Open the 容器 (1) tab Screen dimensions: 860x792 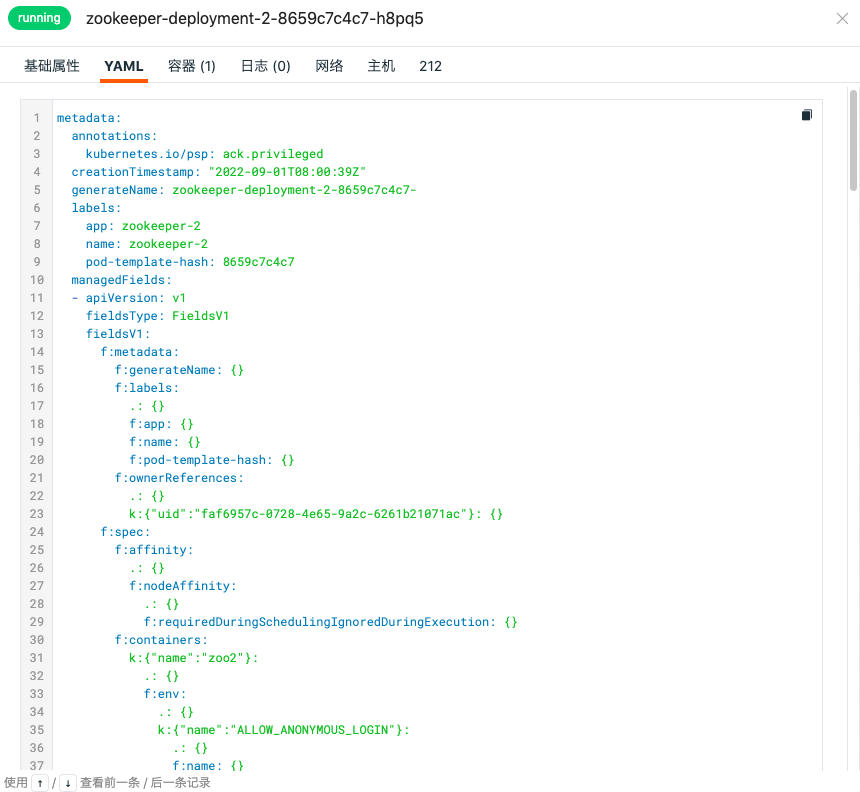(x=192, y=66)
